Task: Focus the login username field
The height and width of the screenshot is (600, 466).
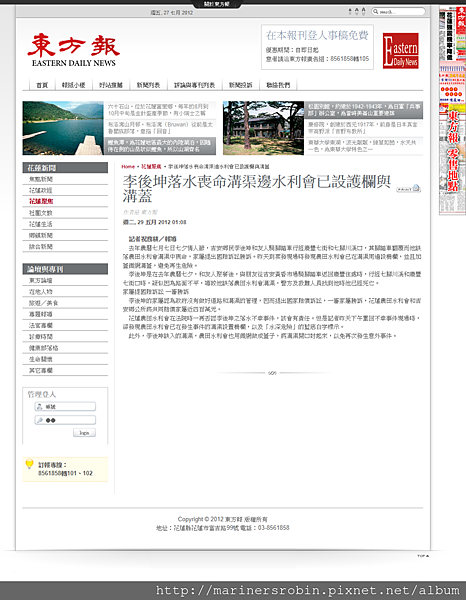Action: click(x=65, y=406)
